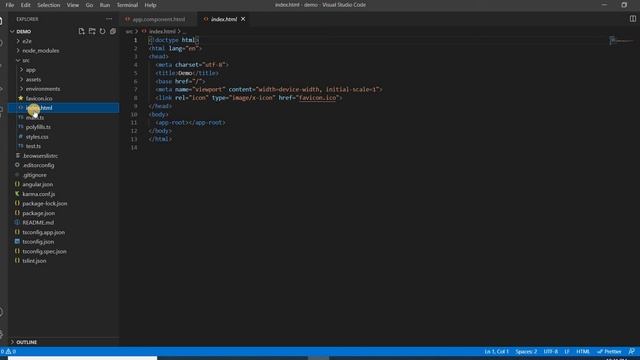The height and width of the screenshot is (360, 640).
Task: Change the LF end of line sequence
Action: coord(567,351)
